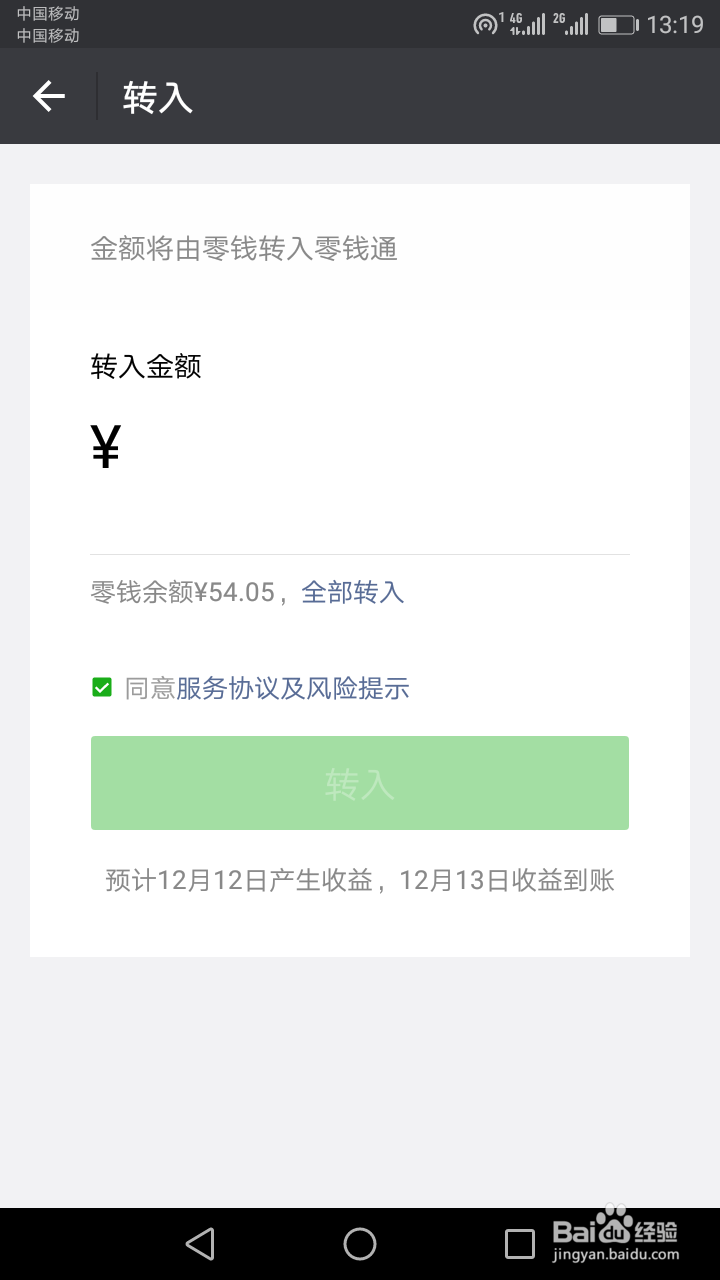Tap the 转入 page title

[157, 97]
